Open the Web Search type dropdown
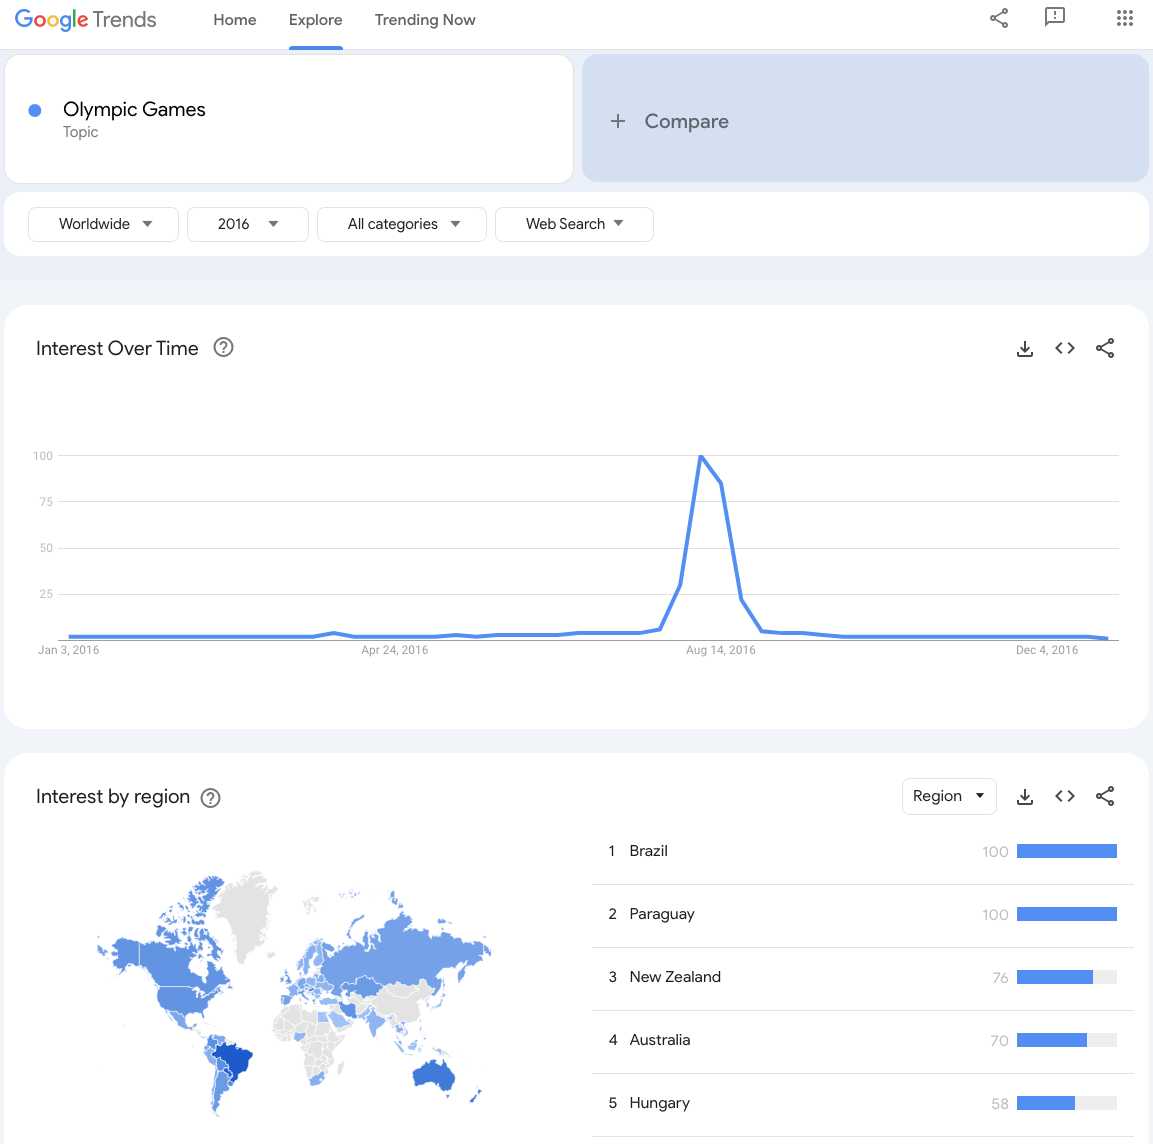Image resolution: width=1153 pixels, height=1144 pixels. [x=574, y=224]
